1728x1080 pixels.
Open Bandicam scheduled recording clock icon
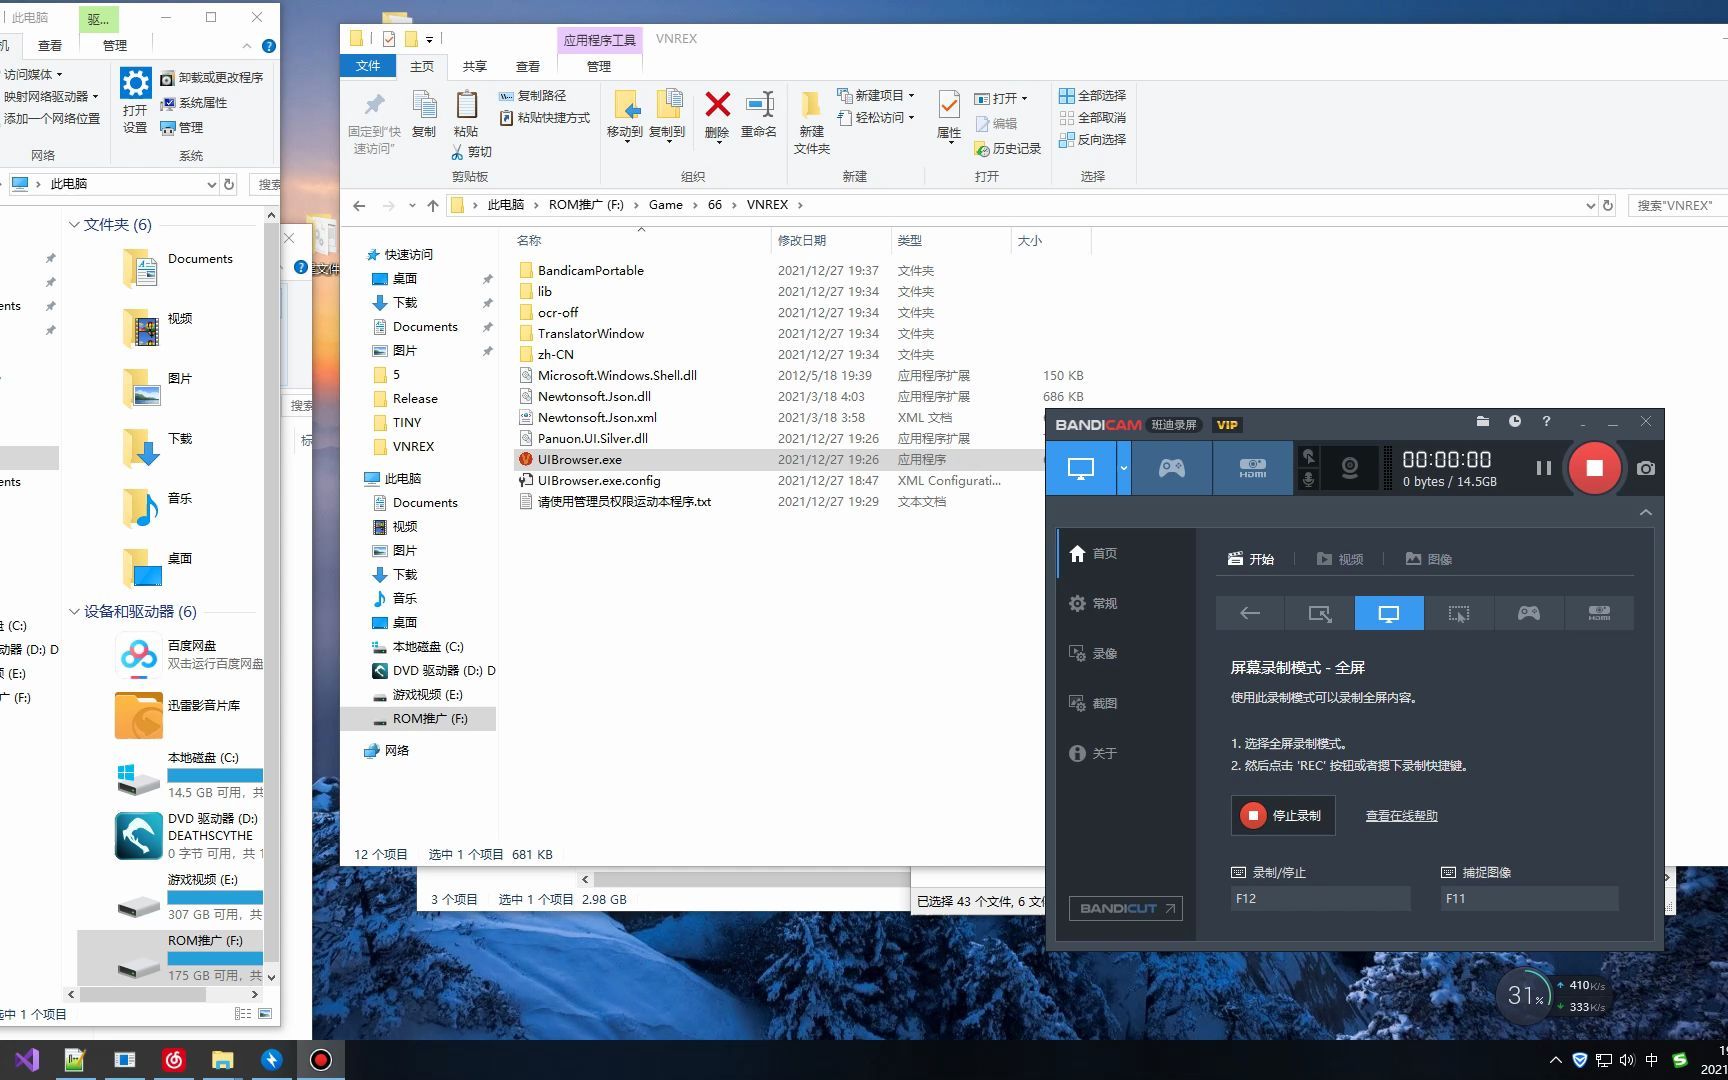pyautogui.click(x=1514, y=422)
